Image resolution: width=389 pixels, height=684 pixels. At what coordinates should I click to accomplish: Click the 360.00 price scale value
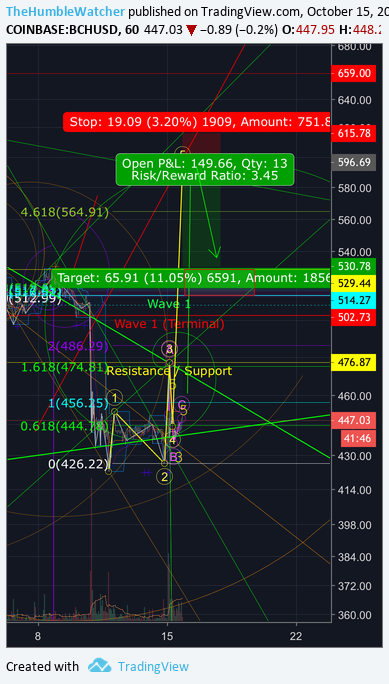pos(355,615)
